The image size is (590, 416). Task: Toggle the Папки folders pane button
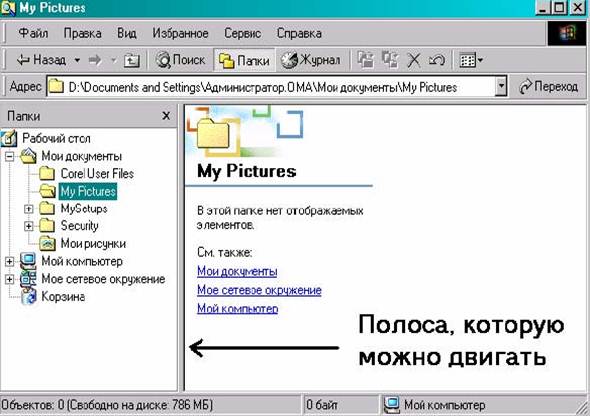point(244,60)
